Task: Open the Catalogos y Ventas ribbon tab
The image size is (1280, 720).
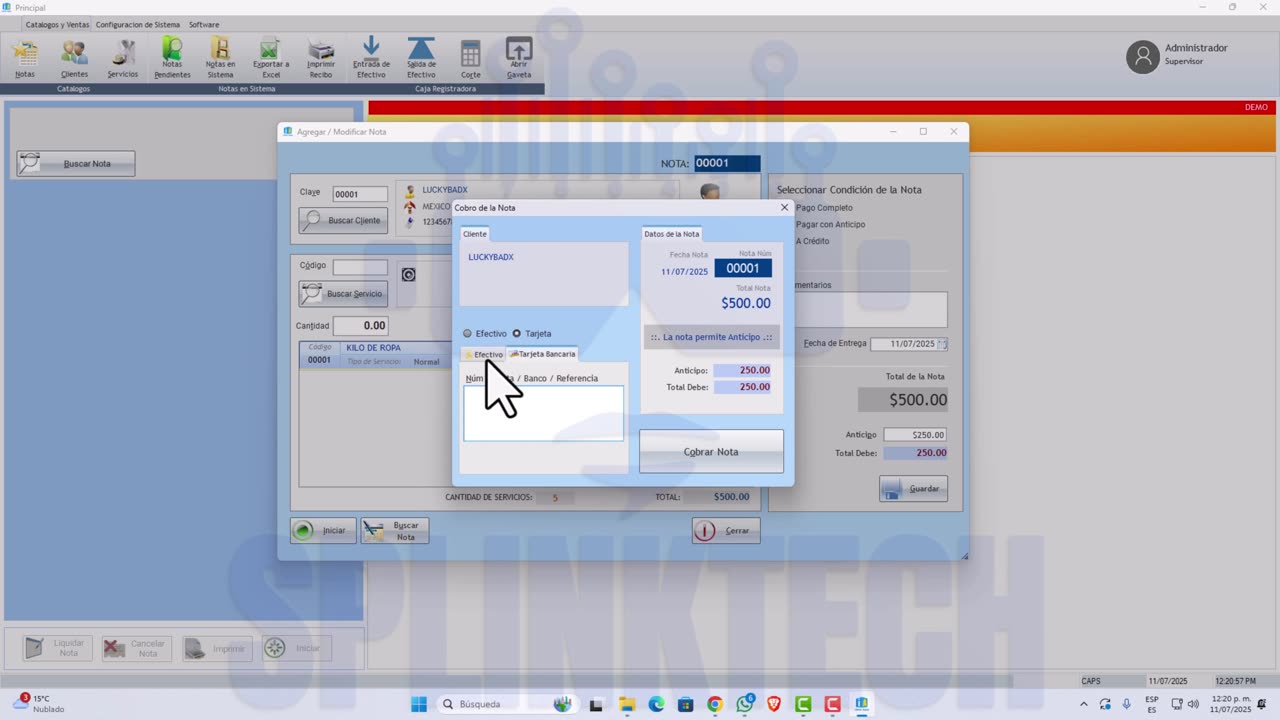Action: pos(56,24)
